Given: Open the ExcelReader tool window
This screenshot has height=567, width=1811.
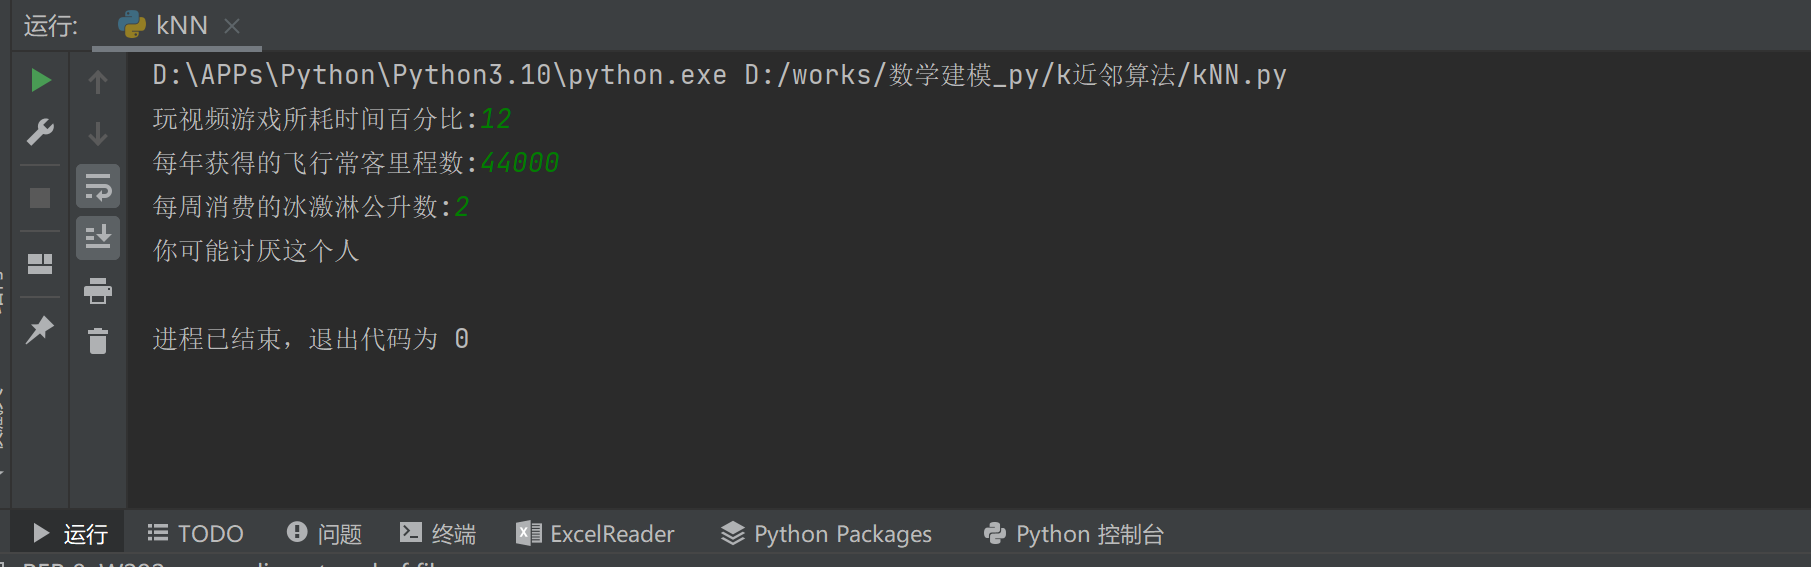Looking at the screenshot, I should click(596, 534).
